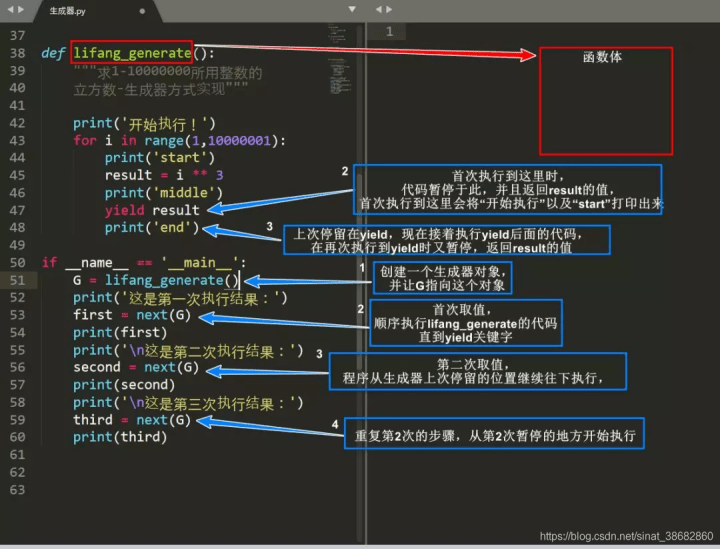720x549 pixels.
Task: Click the code minimap preview
Action: pos(340,60)
